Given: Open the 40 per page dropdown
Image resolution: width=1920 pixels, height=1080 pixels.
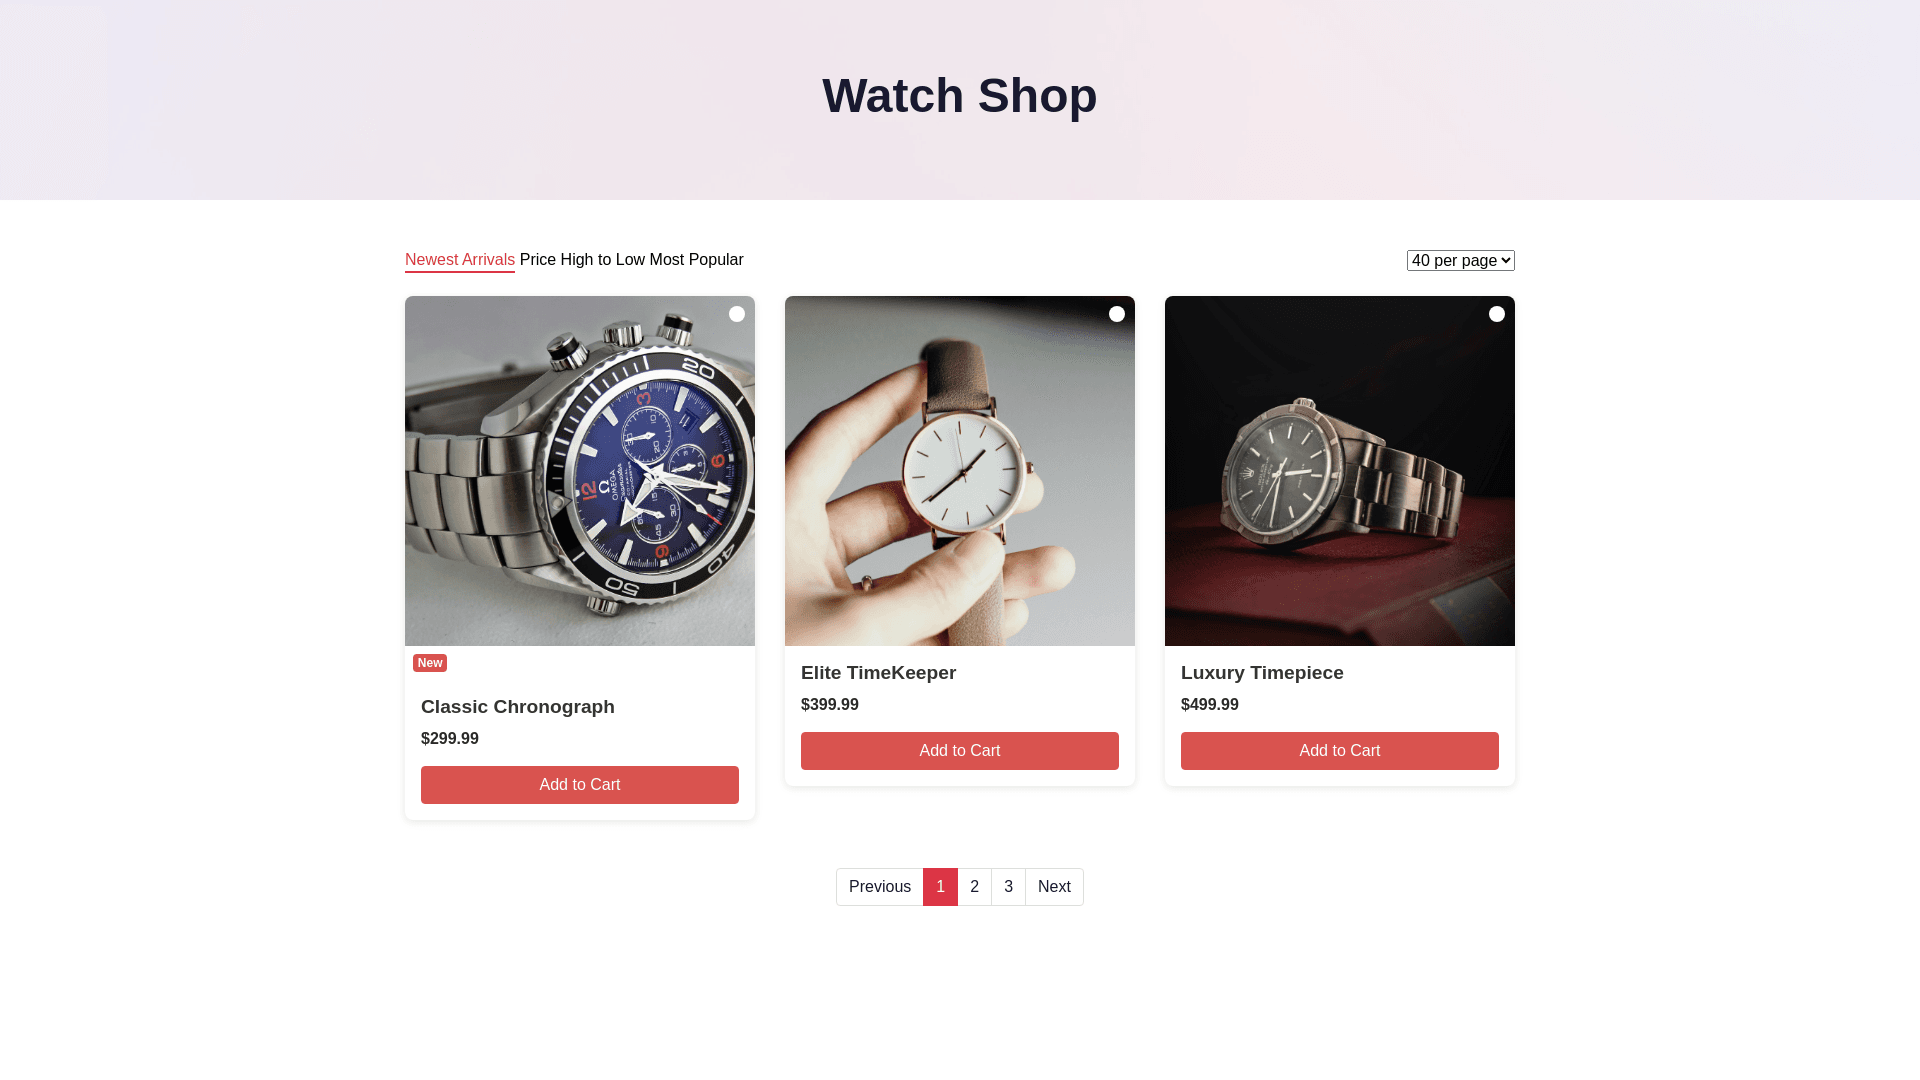Looking at the screenshot, I should tap(1461, 260).
